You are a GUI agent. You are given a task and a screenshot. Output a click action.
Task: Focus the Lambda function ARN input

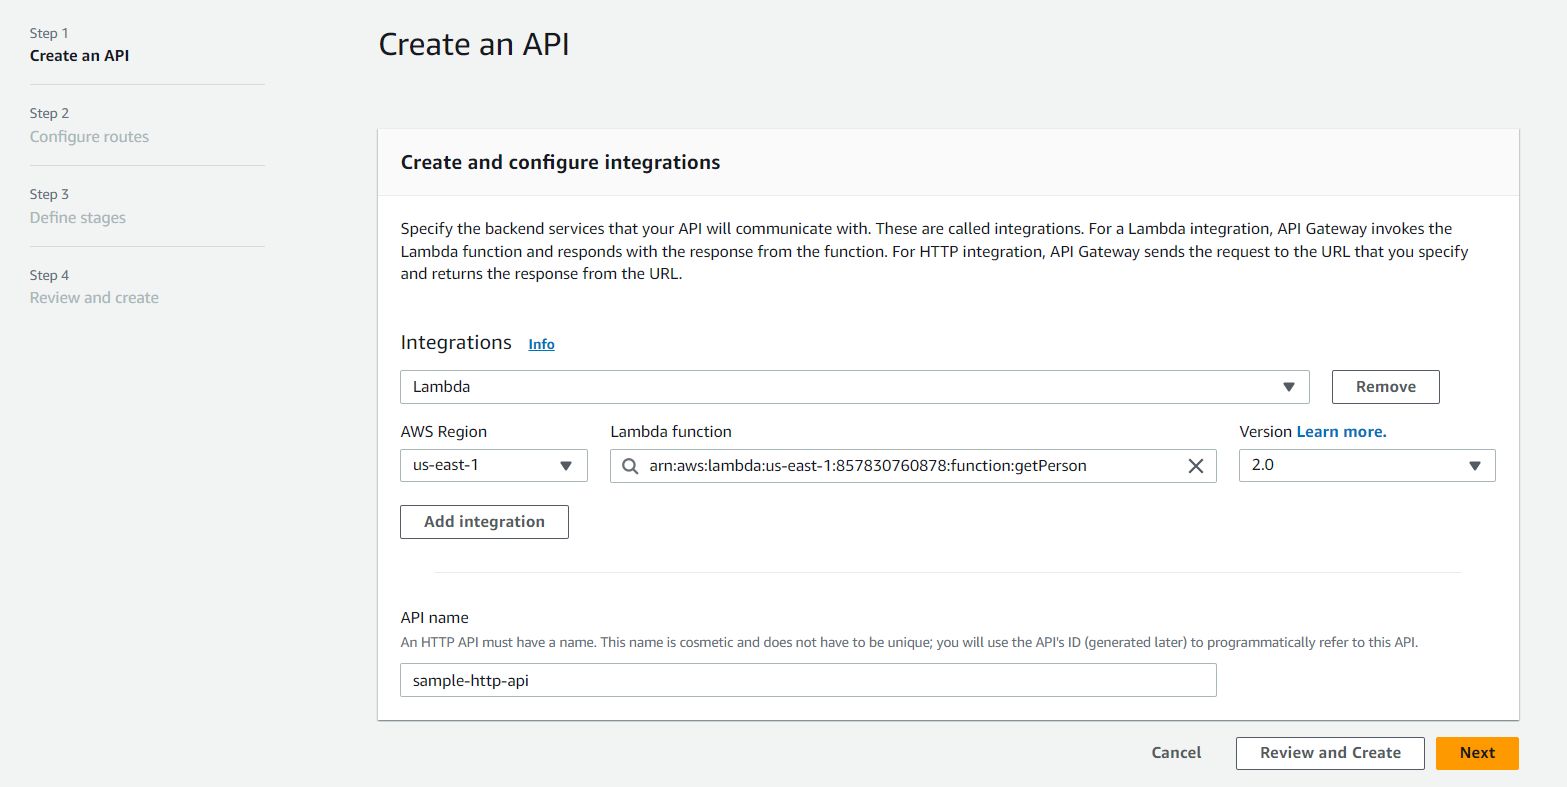click(x=910, y=466)
